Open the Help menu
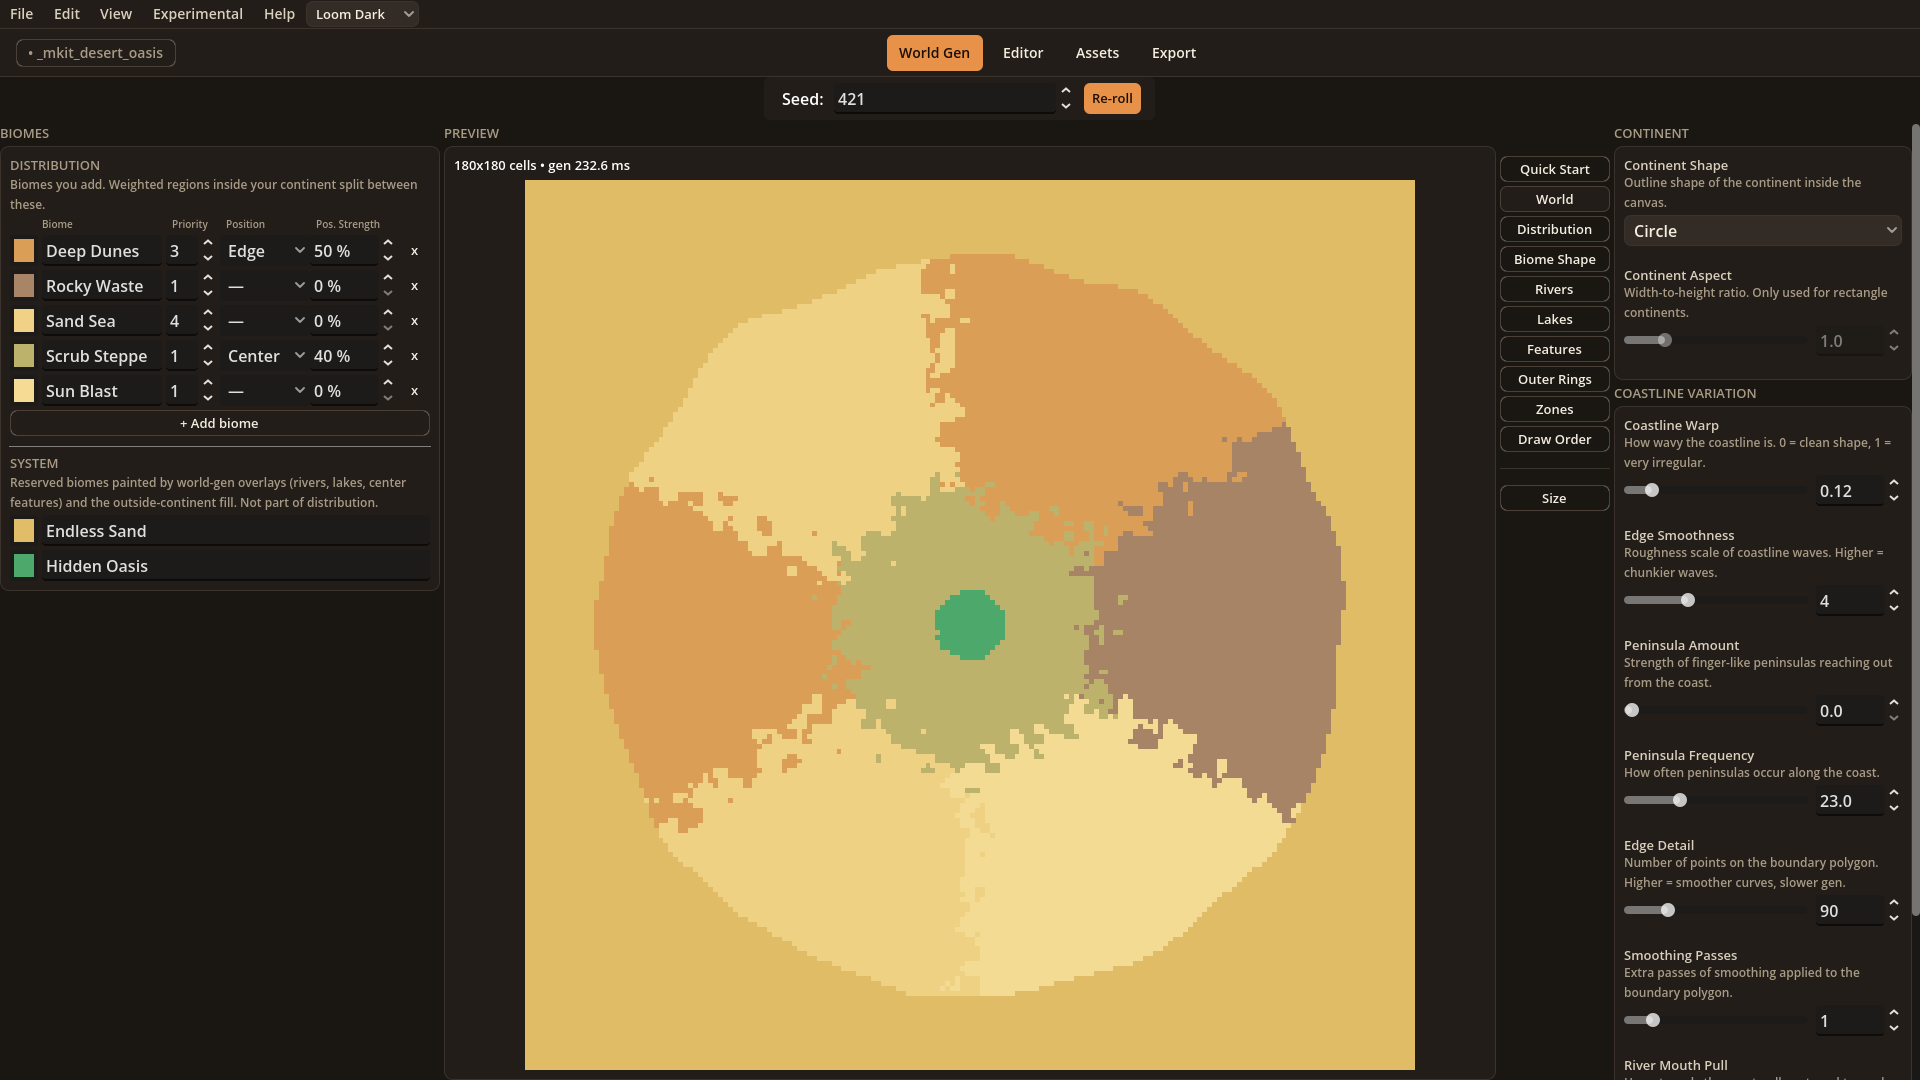 coord(279,14)
